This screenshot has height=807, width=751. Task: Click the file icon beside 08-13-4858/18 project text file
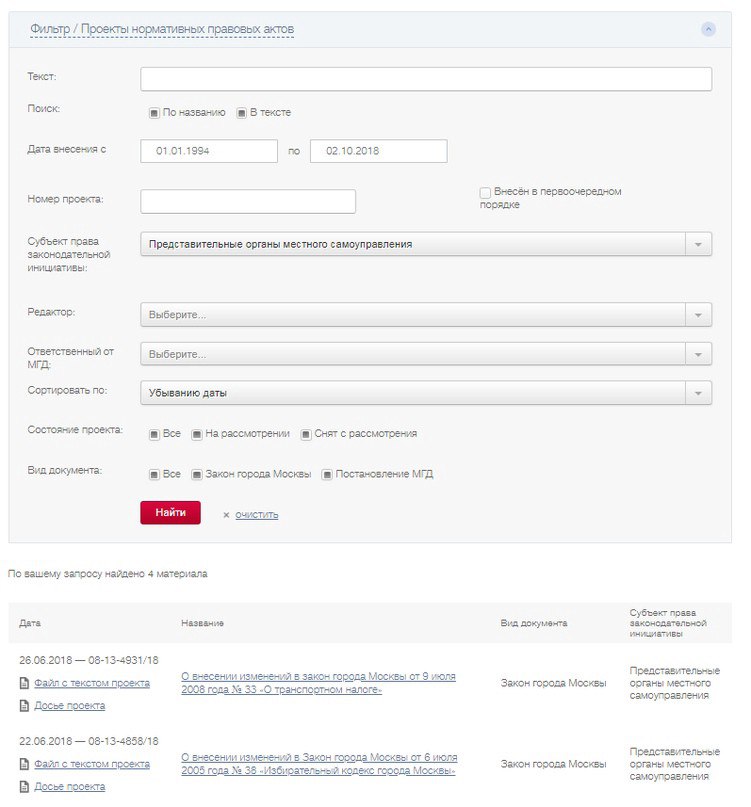click(x=24, y=764)
